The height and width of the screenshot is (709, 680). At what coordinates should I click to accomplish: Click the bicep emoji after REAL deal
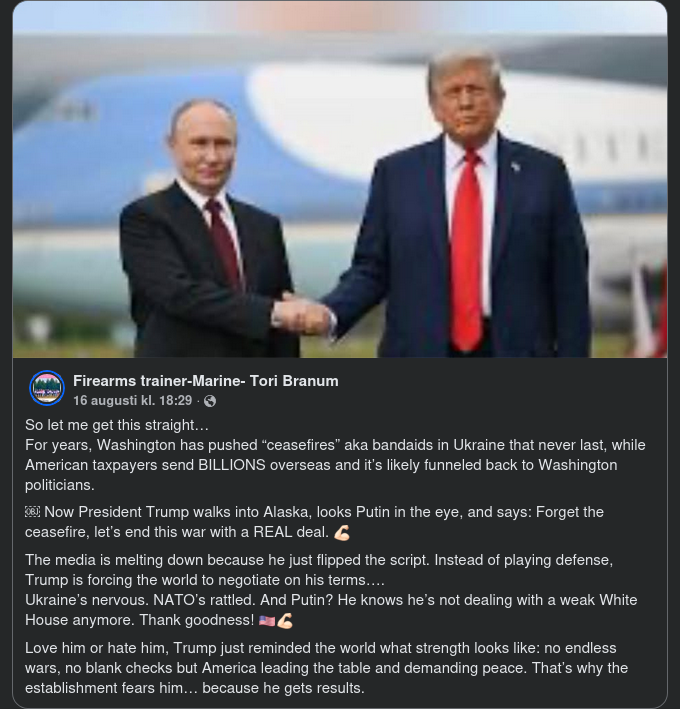click(x=342, y=533)
